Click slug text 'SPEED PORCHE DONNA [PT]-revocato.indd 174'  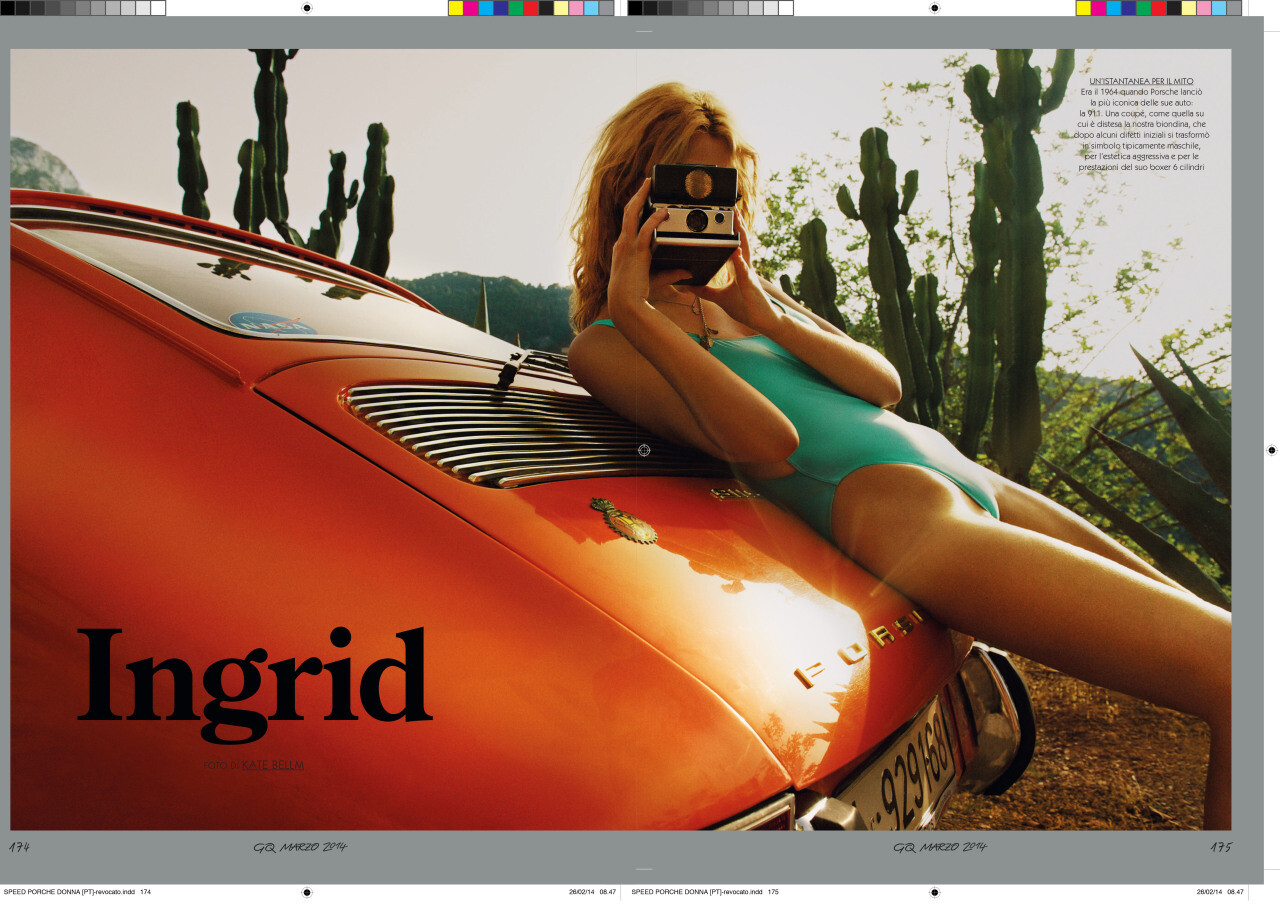pyautogui.click(x=77, y=892)
